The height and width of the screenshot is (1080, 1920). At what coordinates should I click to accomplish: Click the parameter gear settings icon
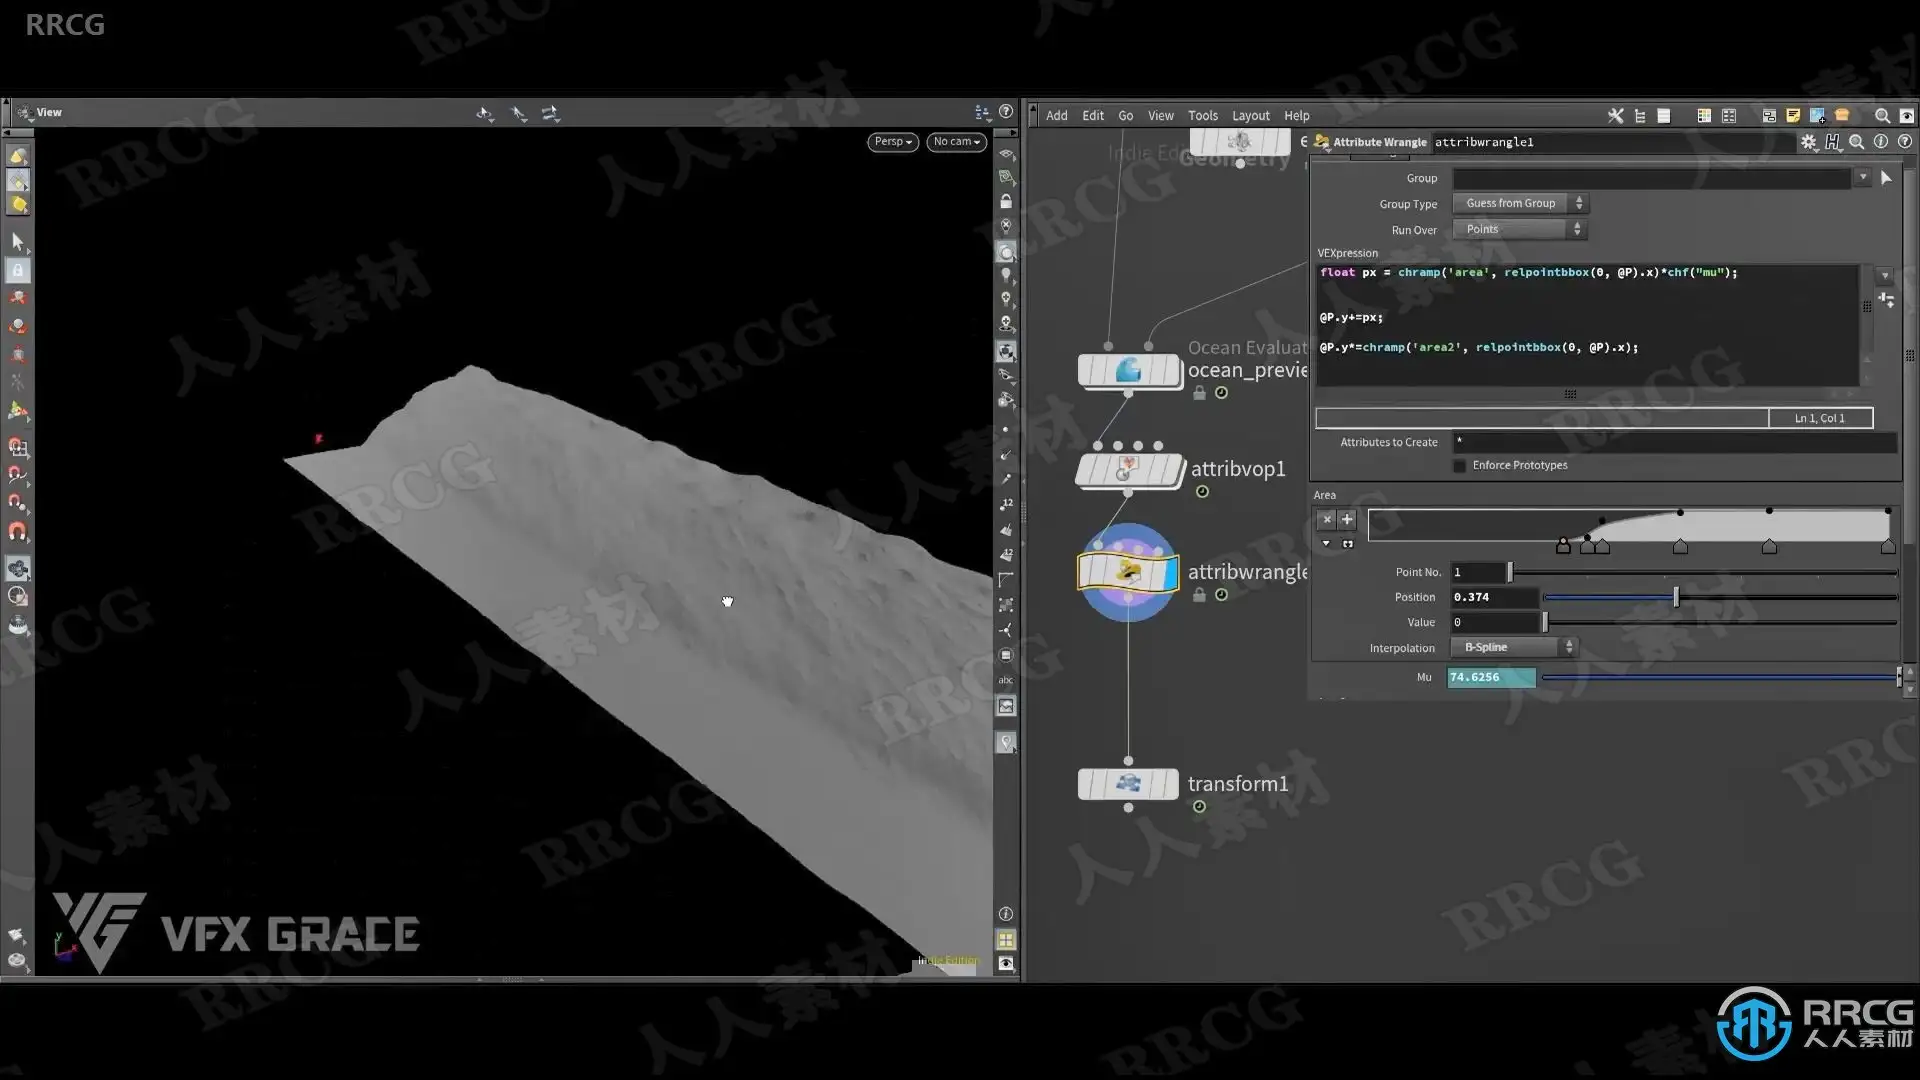point(1808,142)
